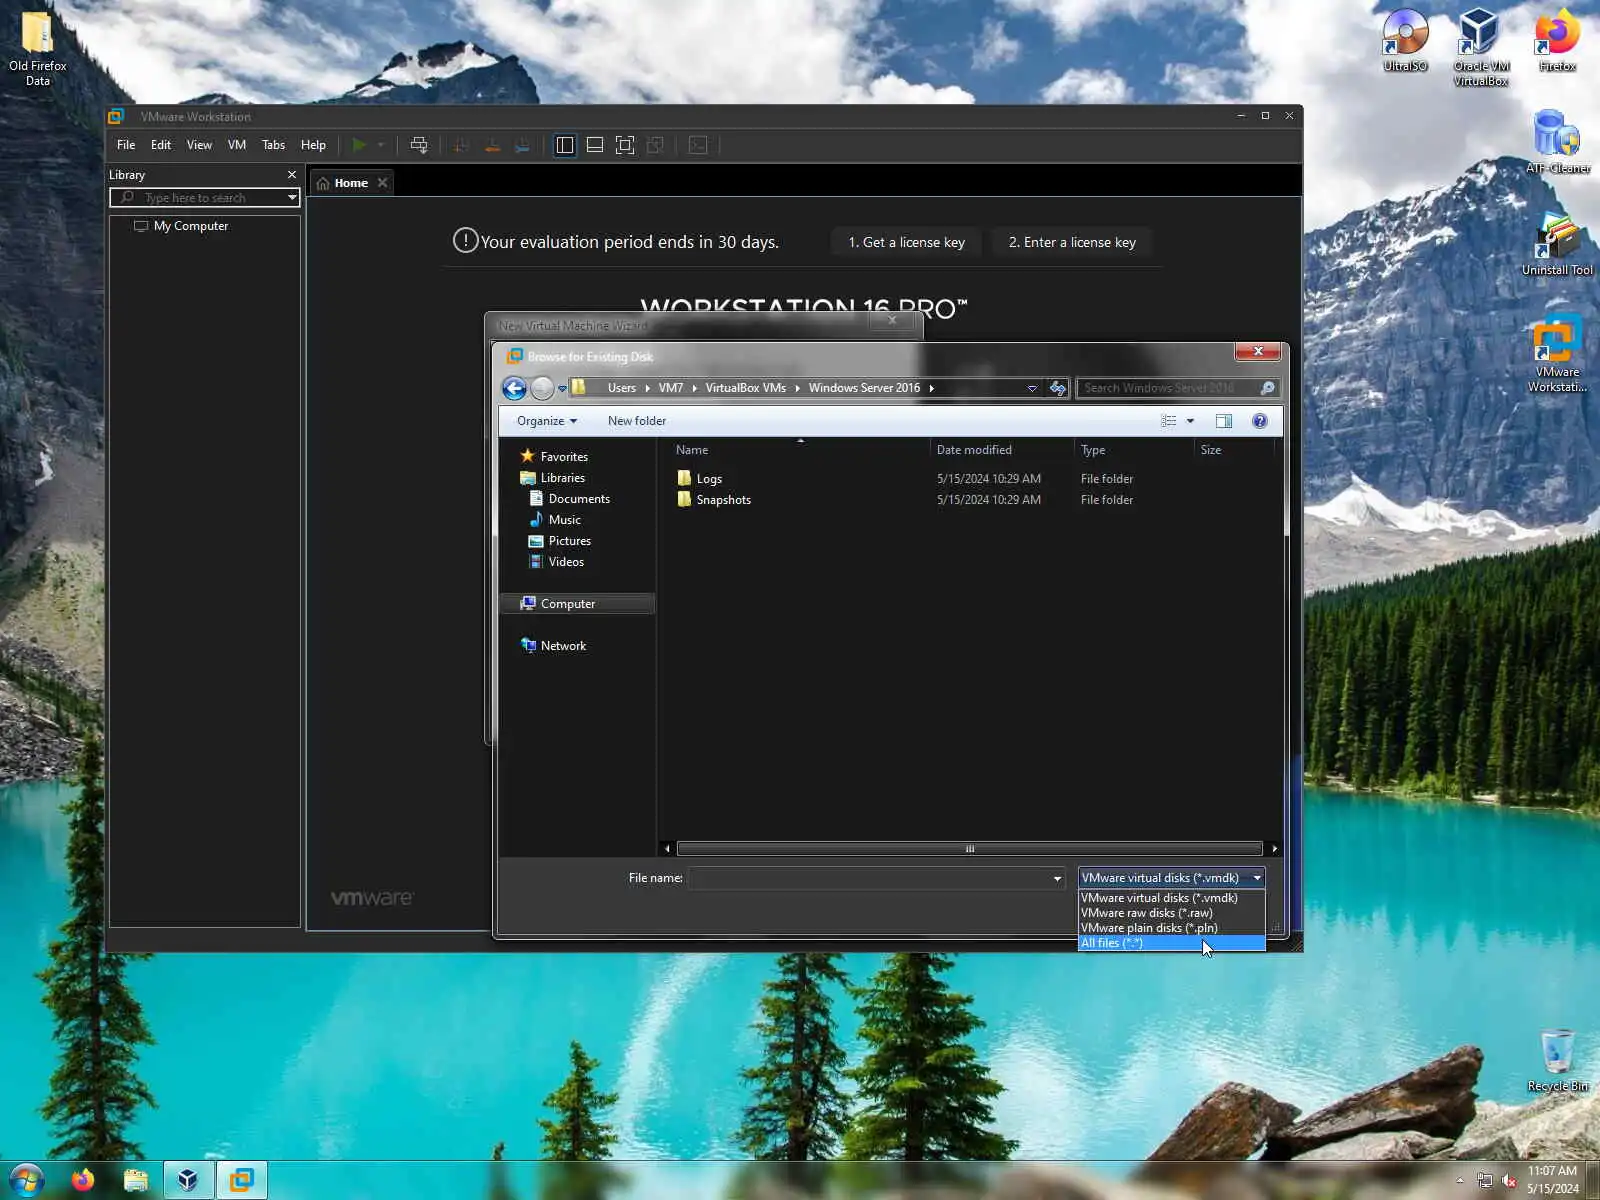1600x1200 pixels.
Task: Click '2. Enter a license key' button
Action: 1072,242
